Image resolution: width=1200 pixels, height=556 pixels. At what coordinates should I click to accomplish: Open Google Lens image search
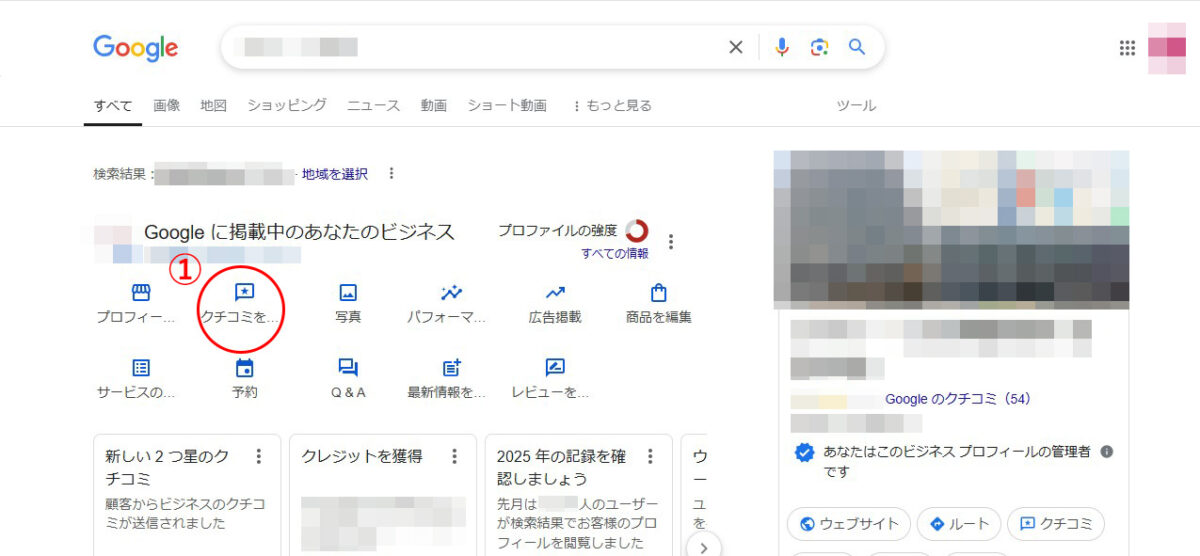[820, 47]
